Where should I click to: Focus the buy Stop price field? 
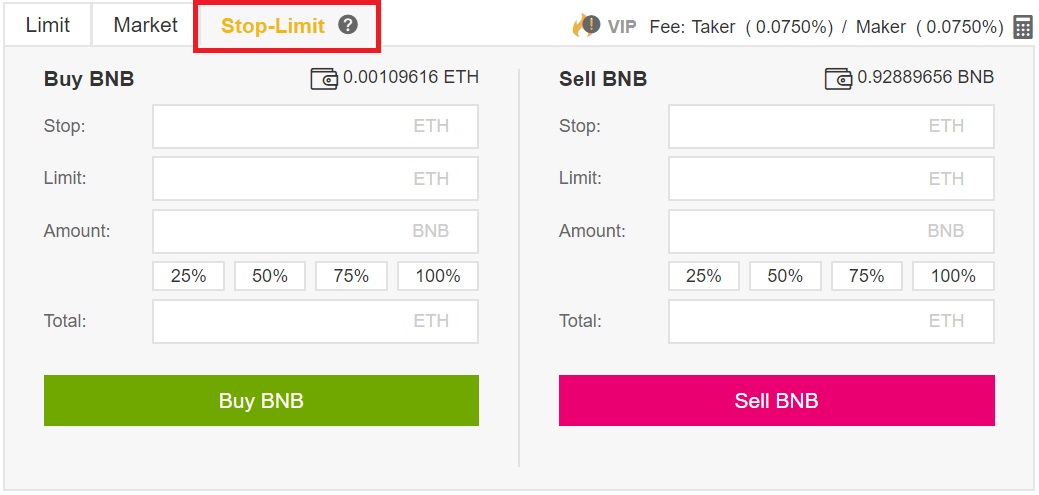[x=315, y=126]
